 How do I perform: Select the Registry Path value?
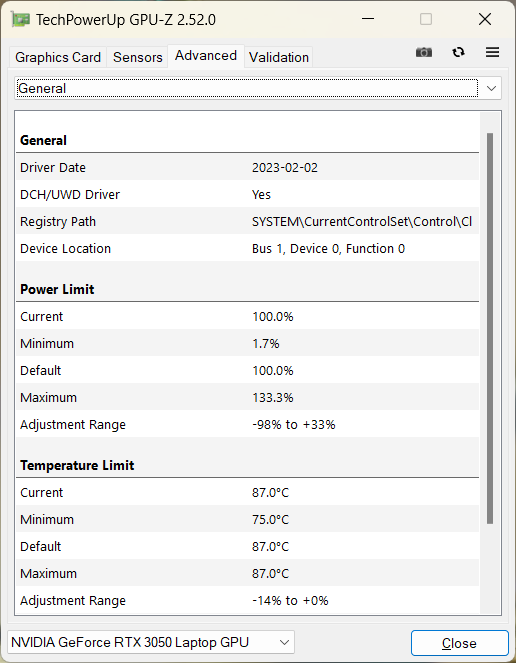pyautogui.click(x=362, y=222)
